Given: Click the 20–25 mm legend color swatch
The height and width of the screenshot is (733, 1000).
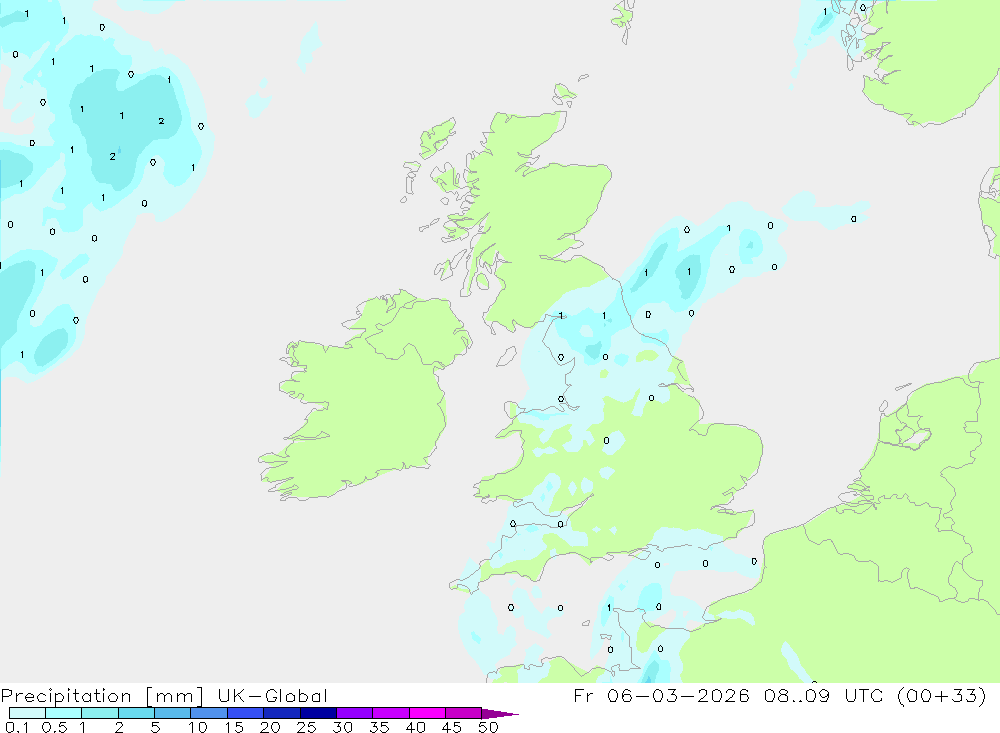Looking at the screenshot, I should click(282, 713).
